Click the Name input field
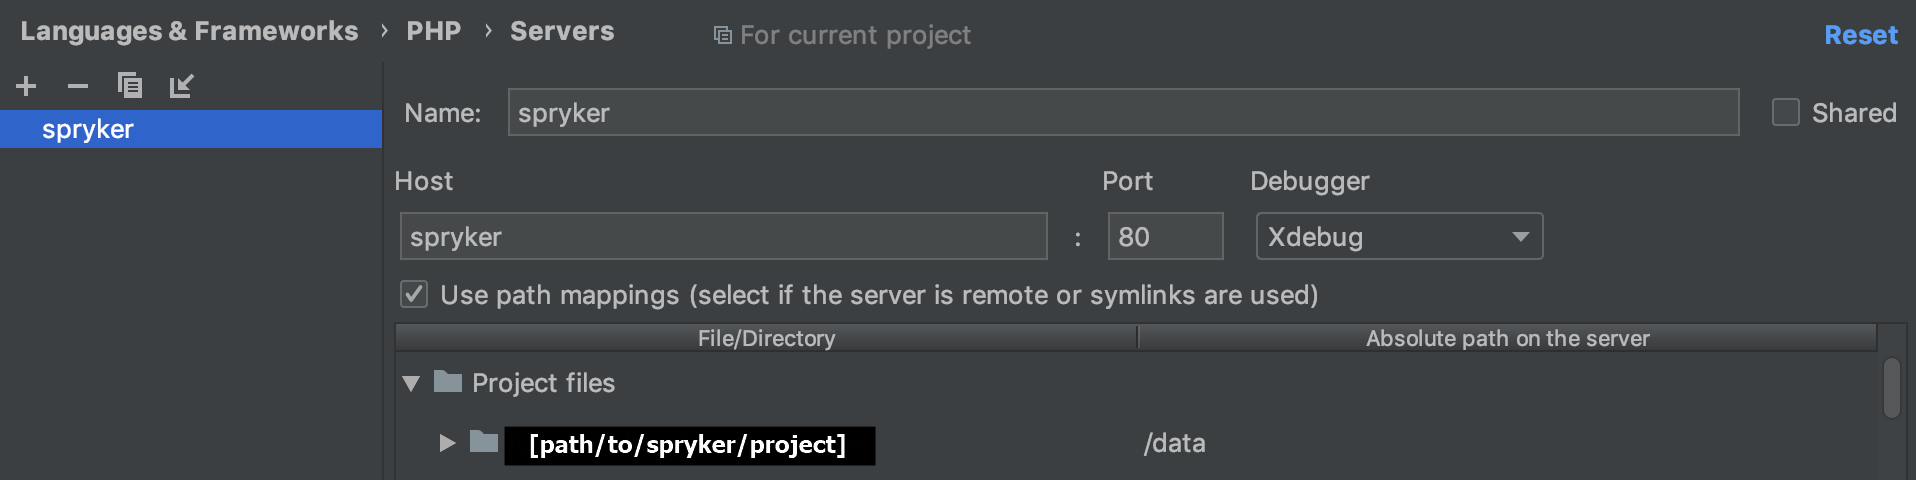The image size is (1916, 480). point(1123,113)
